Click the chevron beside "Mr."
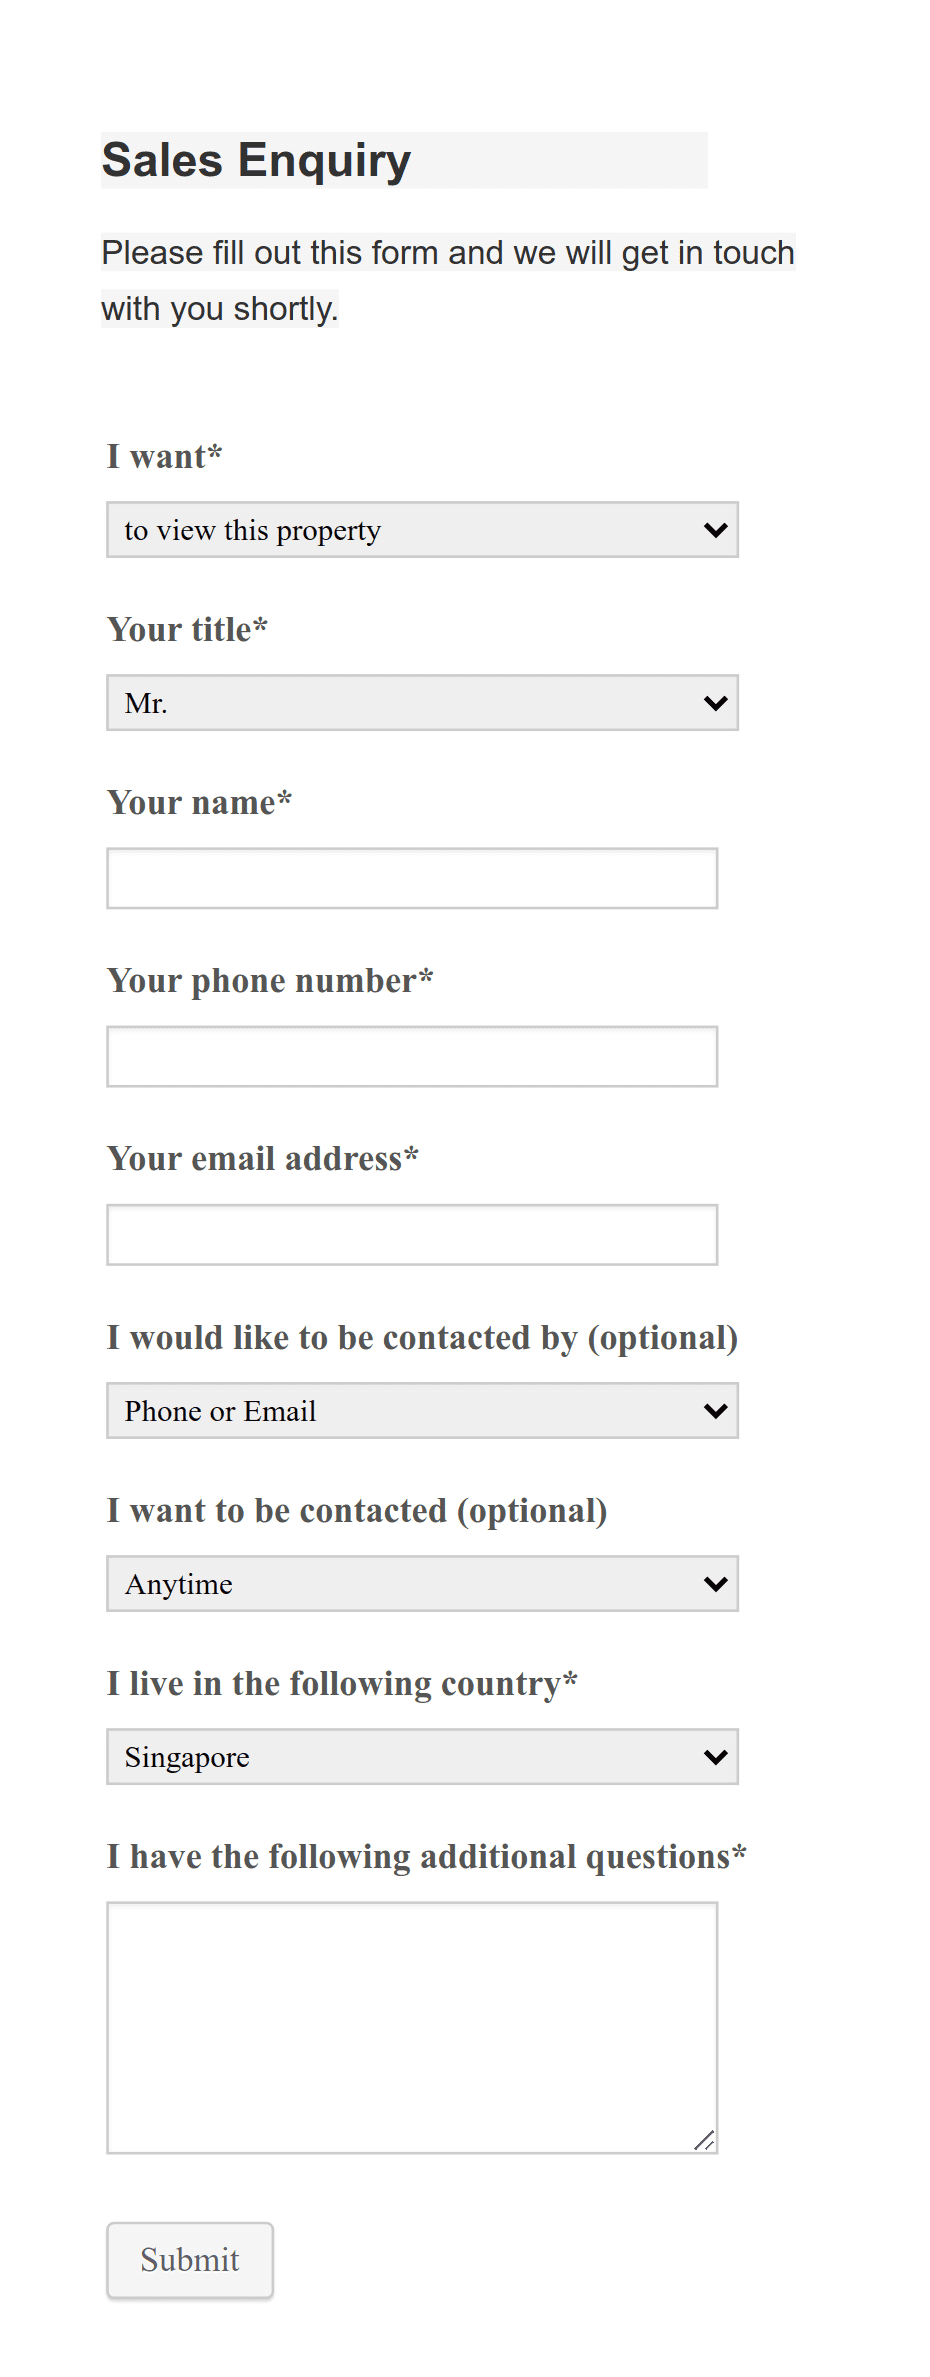The width and height of the screenshot is (930, 2377). (714, 703)
